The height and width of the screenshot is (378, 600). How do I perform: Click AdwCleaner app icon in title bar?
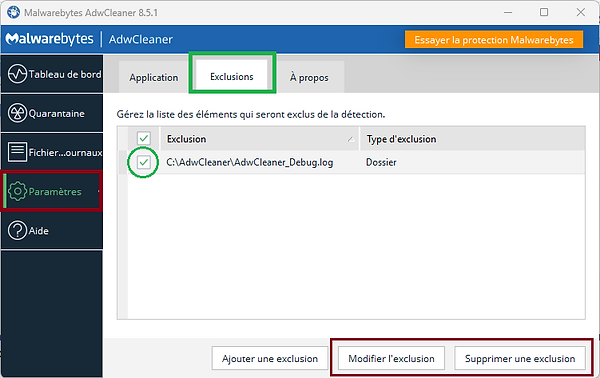(x=13, y=12)
